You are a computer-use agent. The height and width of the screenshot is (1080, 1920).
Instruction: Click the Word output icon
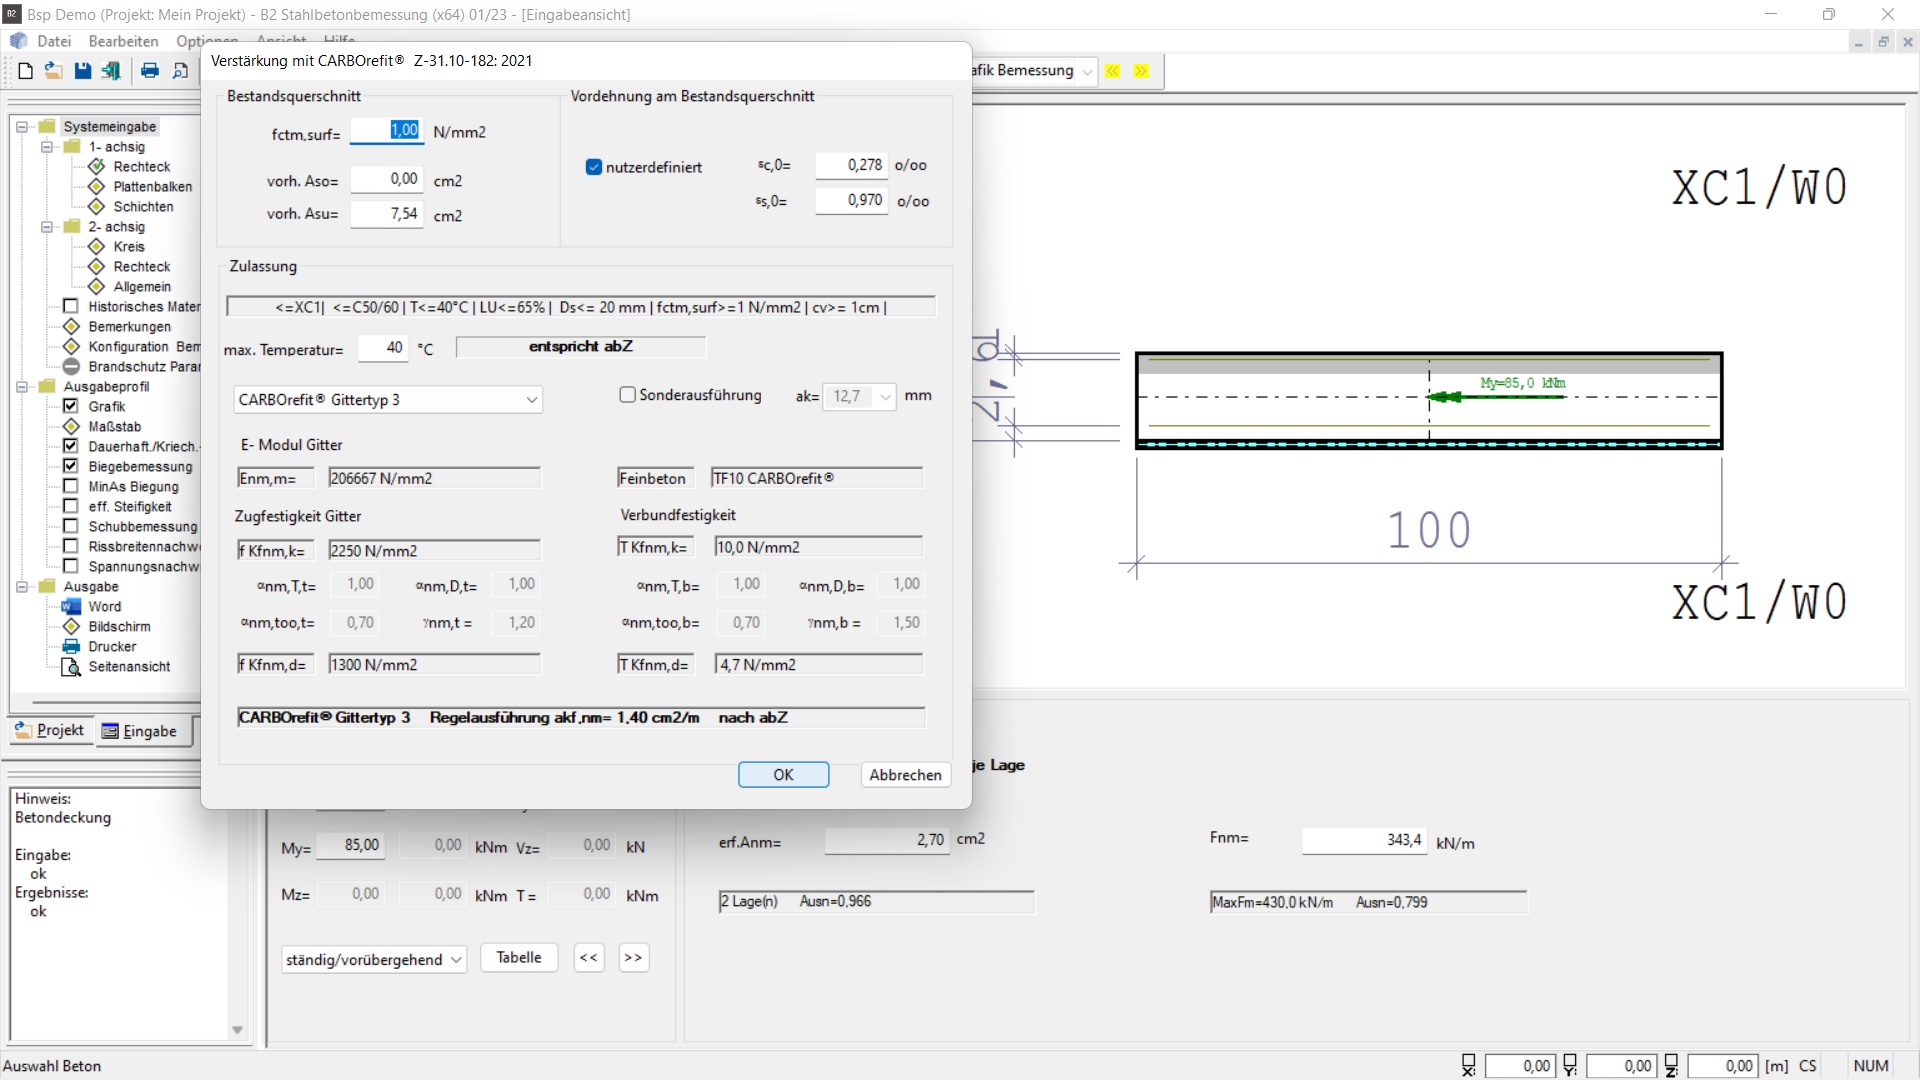[x=71, y=606]
